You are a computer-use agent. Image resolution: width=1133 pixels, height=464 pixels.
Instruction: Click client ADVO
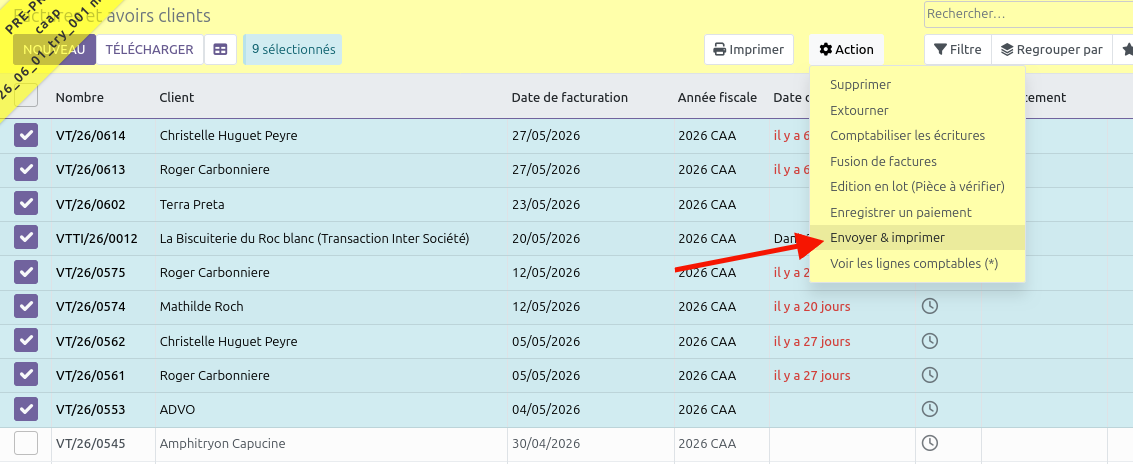point(177,410)
